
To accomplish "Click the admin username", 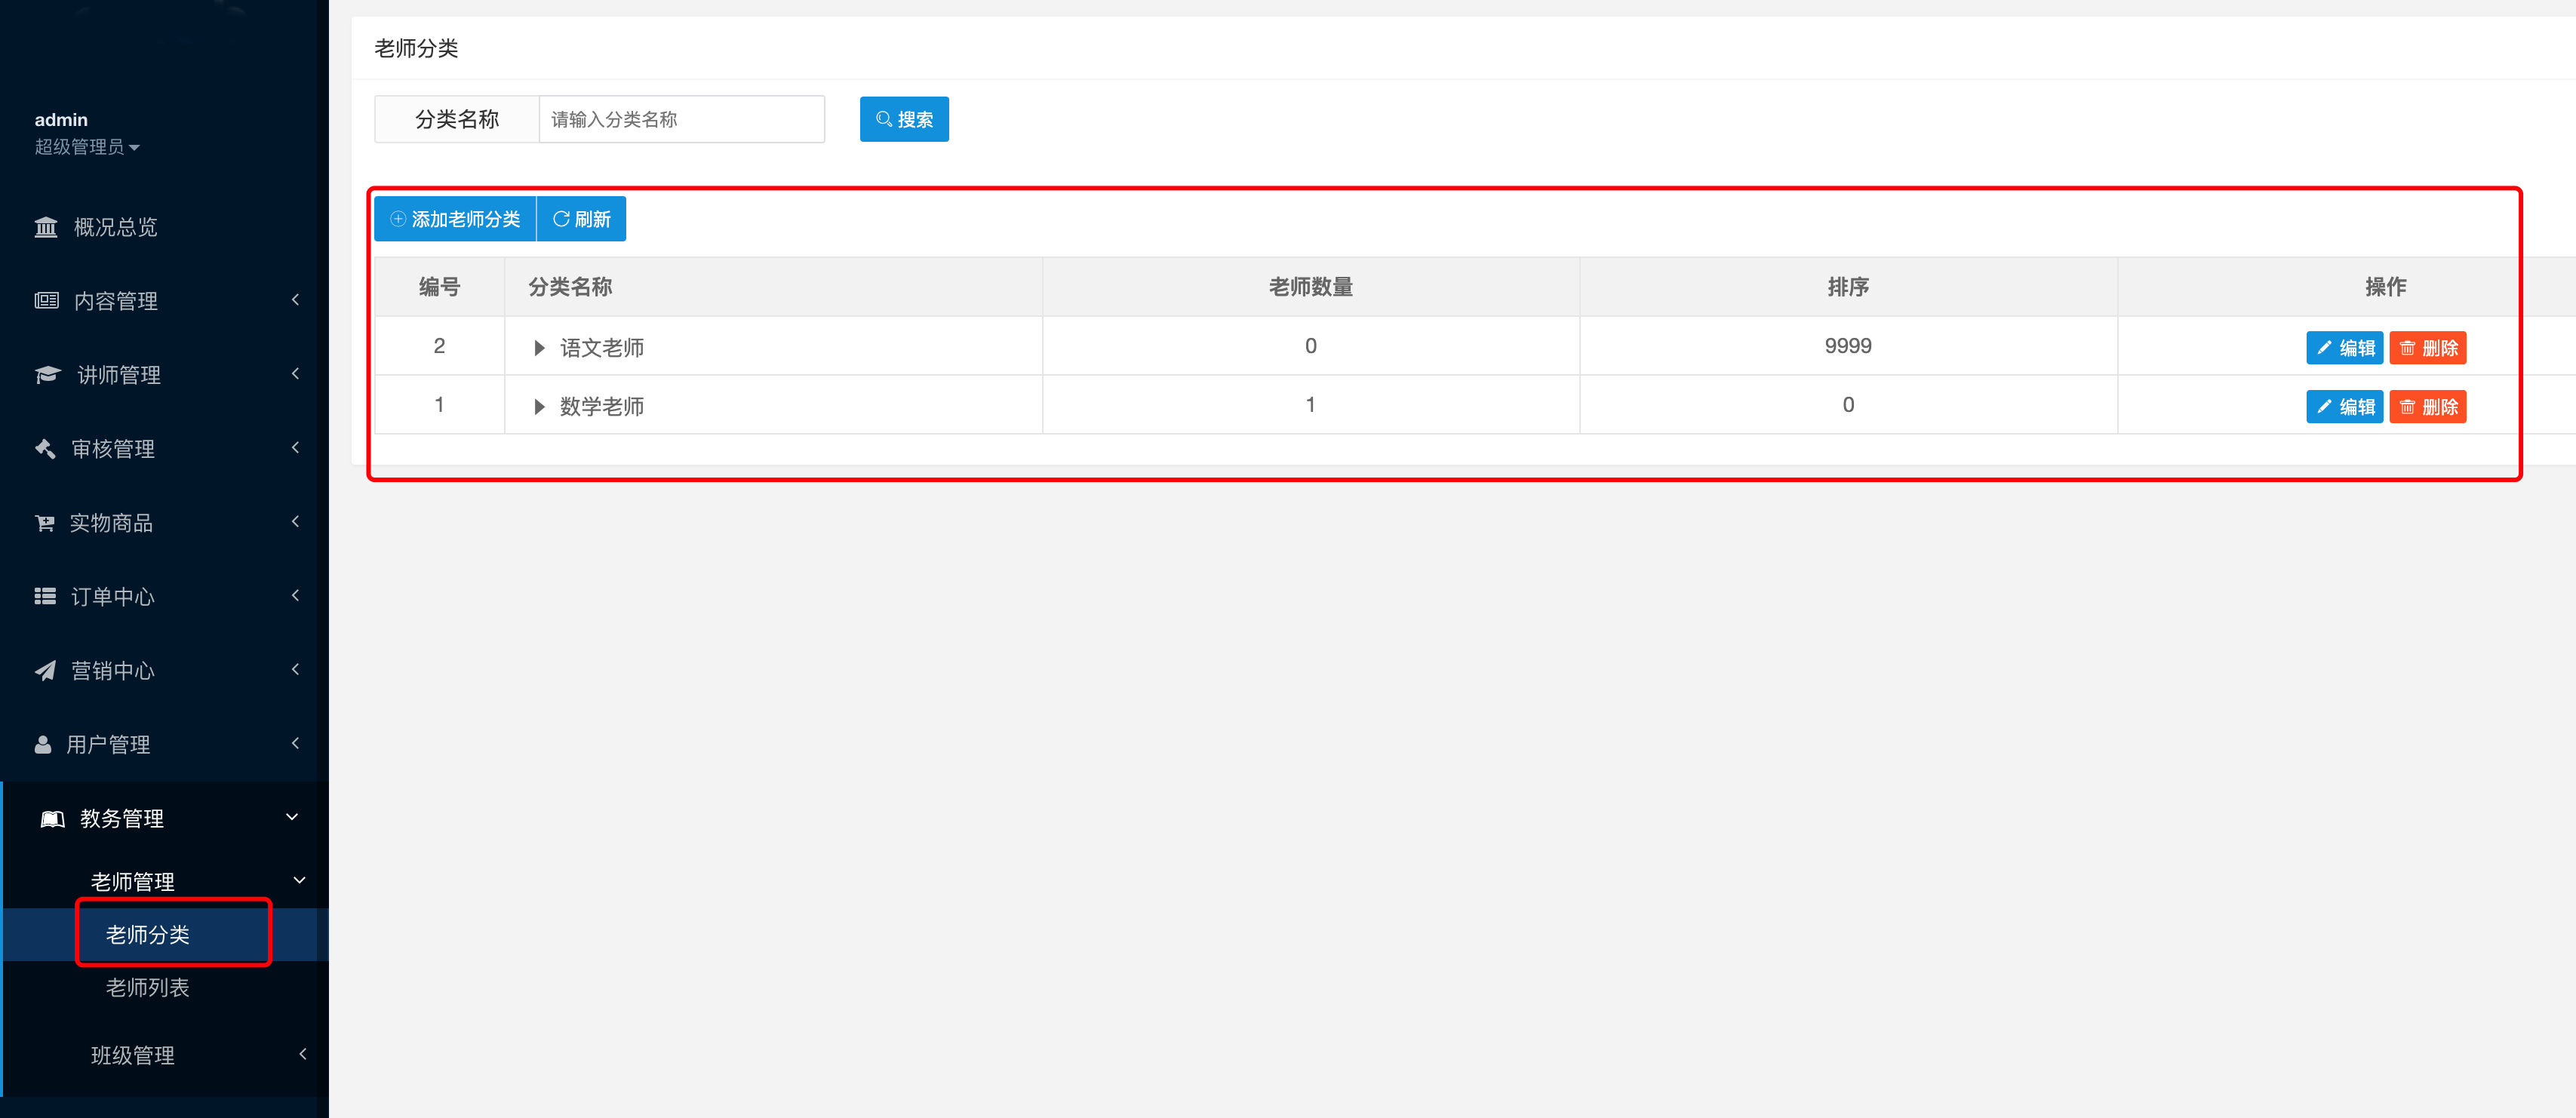I will click(x=61, y=119).
